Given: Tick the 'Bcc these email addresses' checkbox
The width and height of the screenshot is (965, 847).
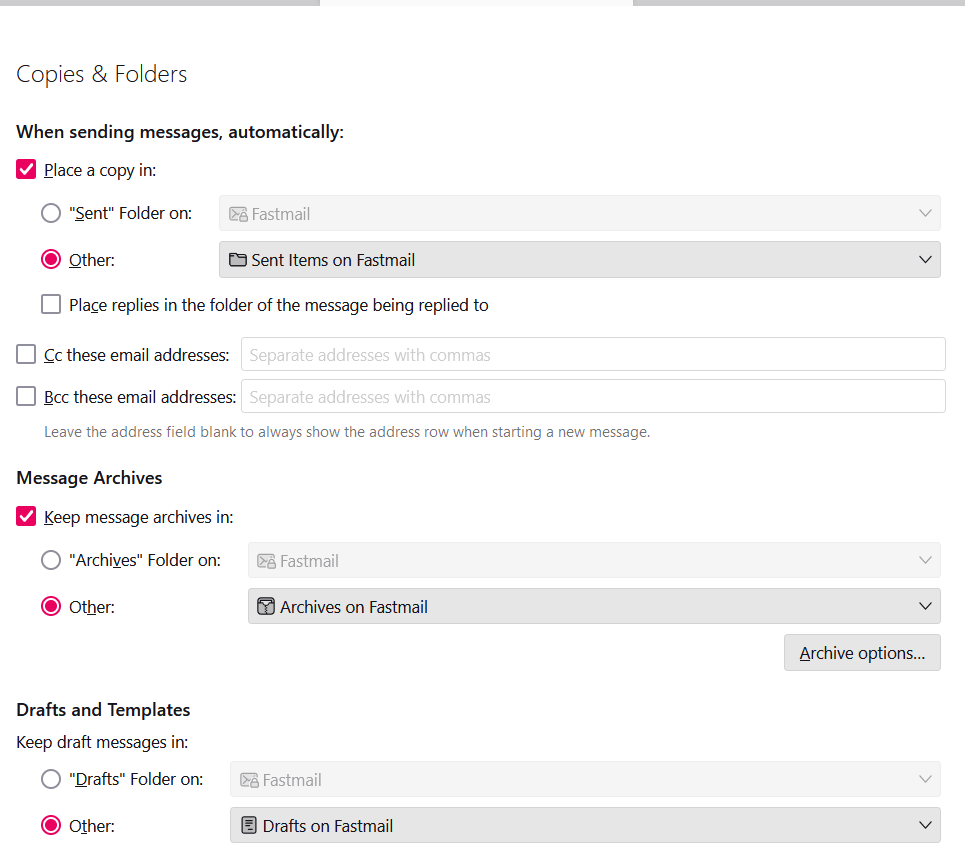Looking at the screenshot, I should [x=27, y=397].
